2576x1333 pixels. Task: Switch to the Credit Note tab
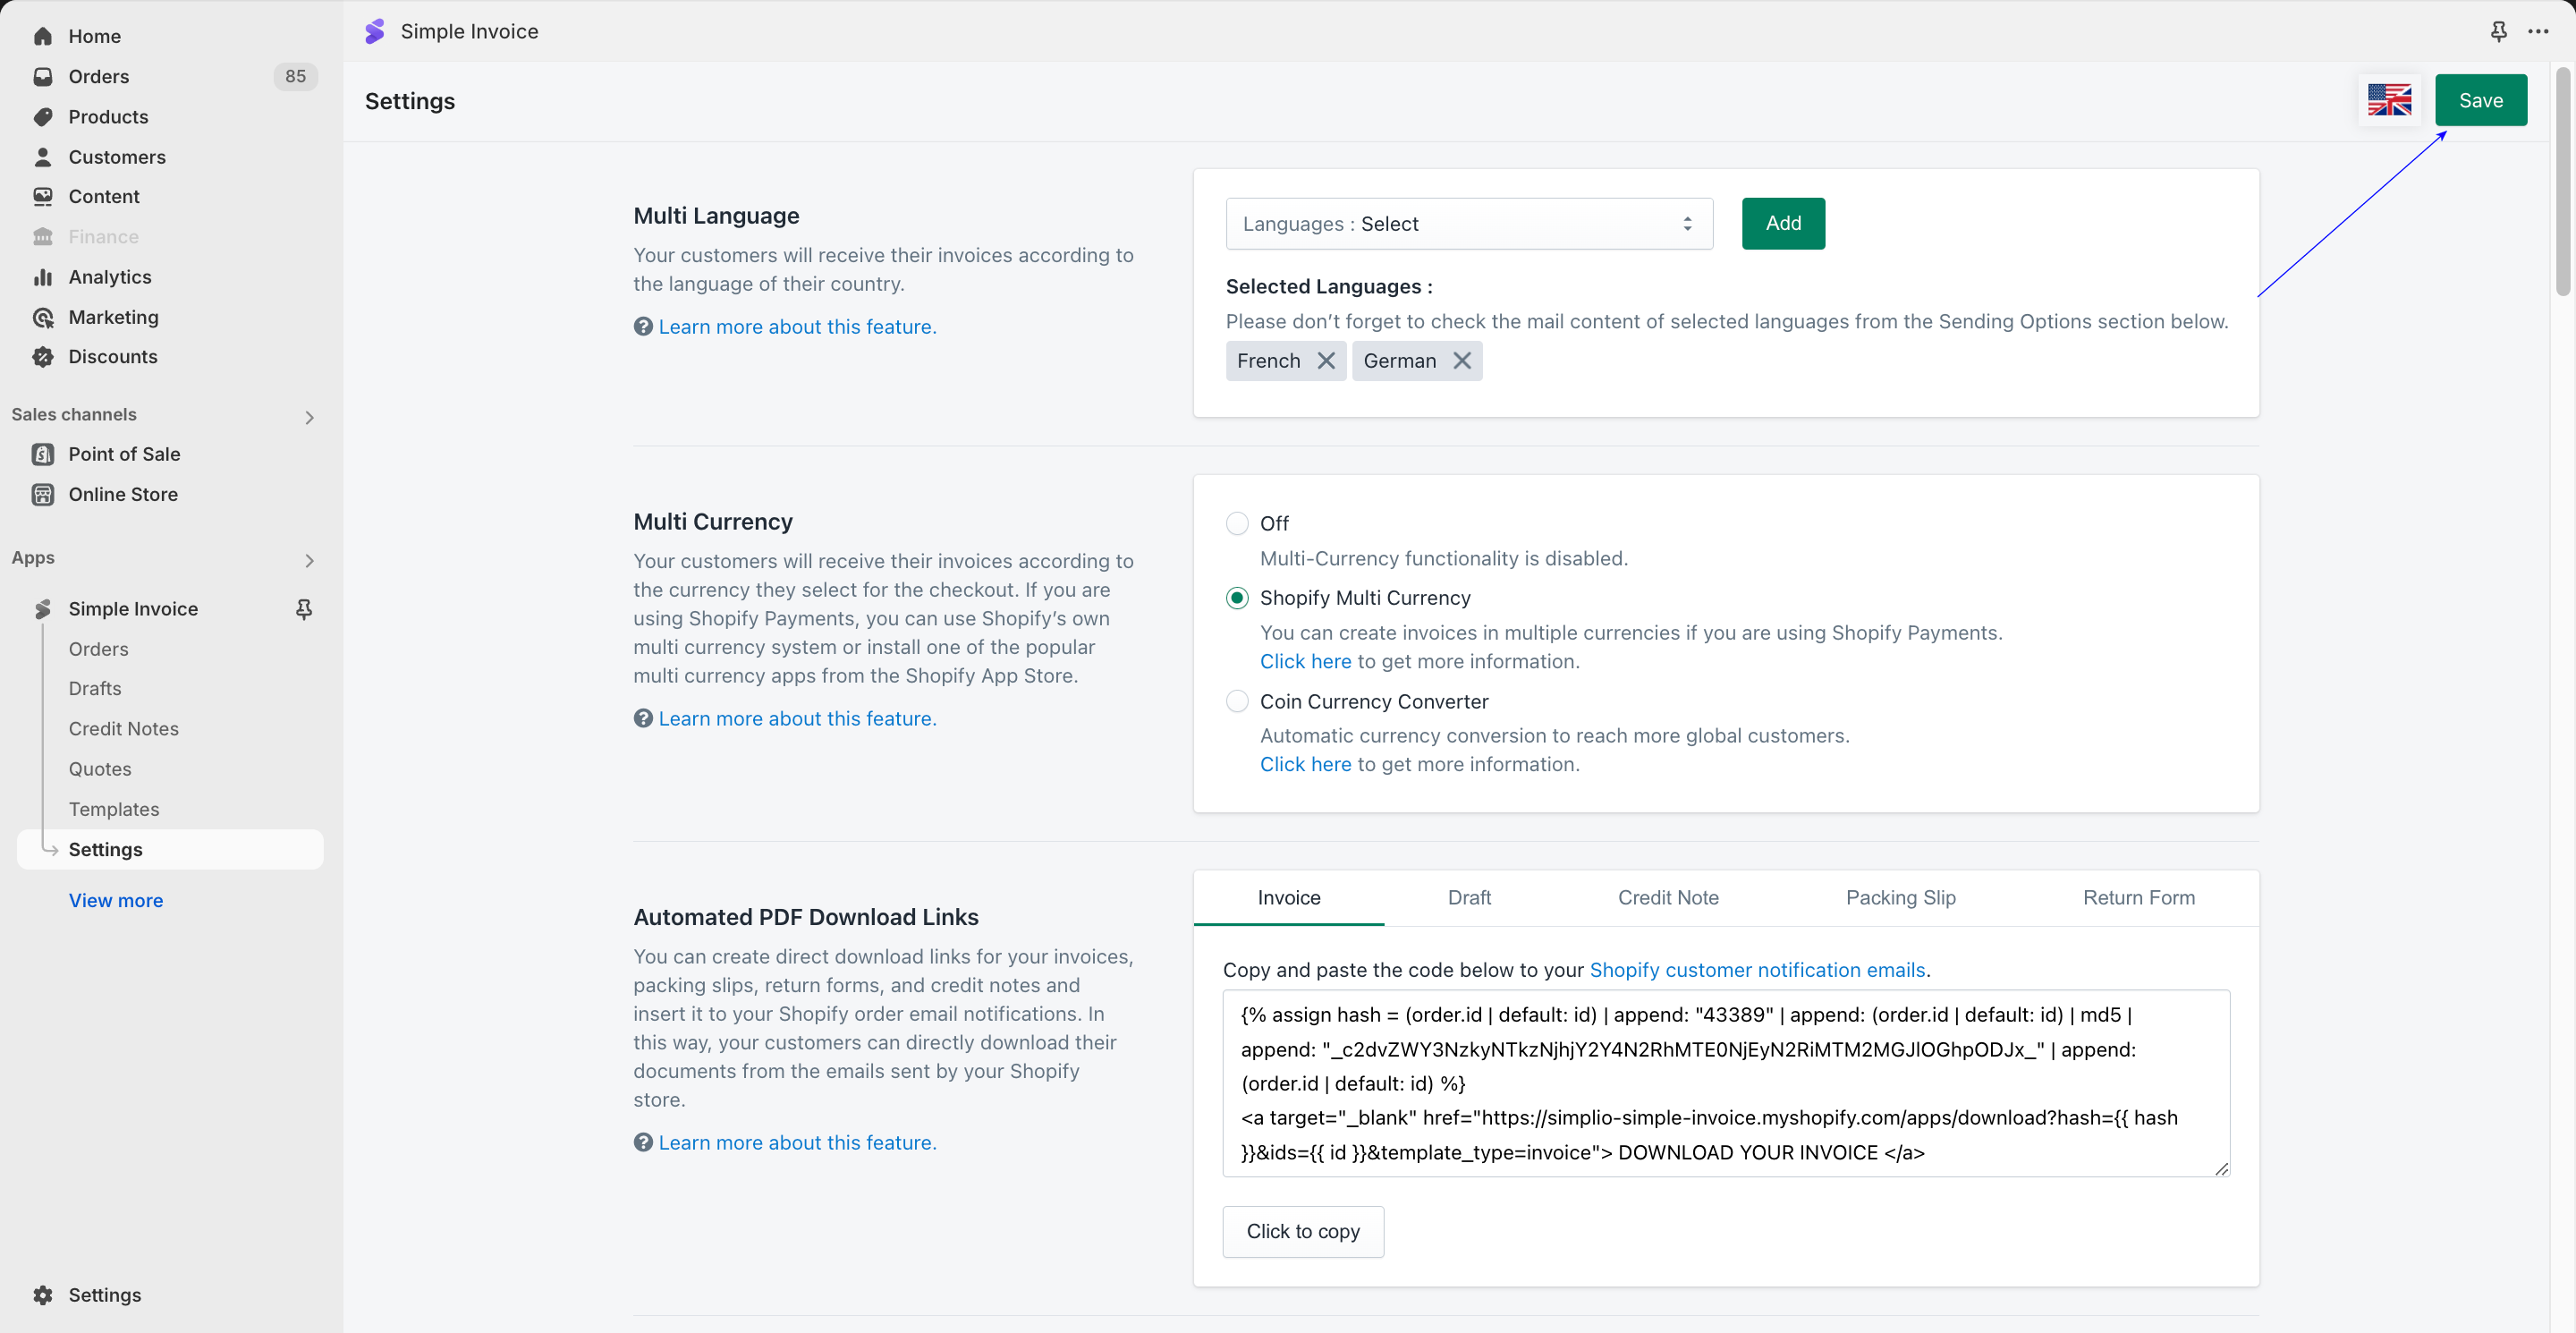pos(1667,897)
